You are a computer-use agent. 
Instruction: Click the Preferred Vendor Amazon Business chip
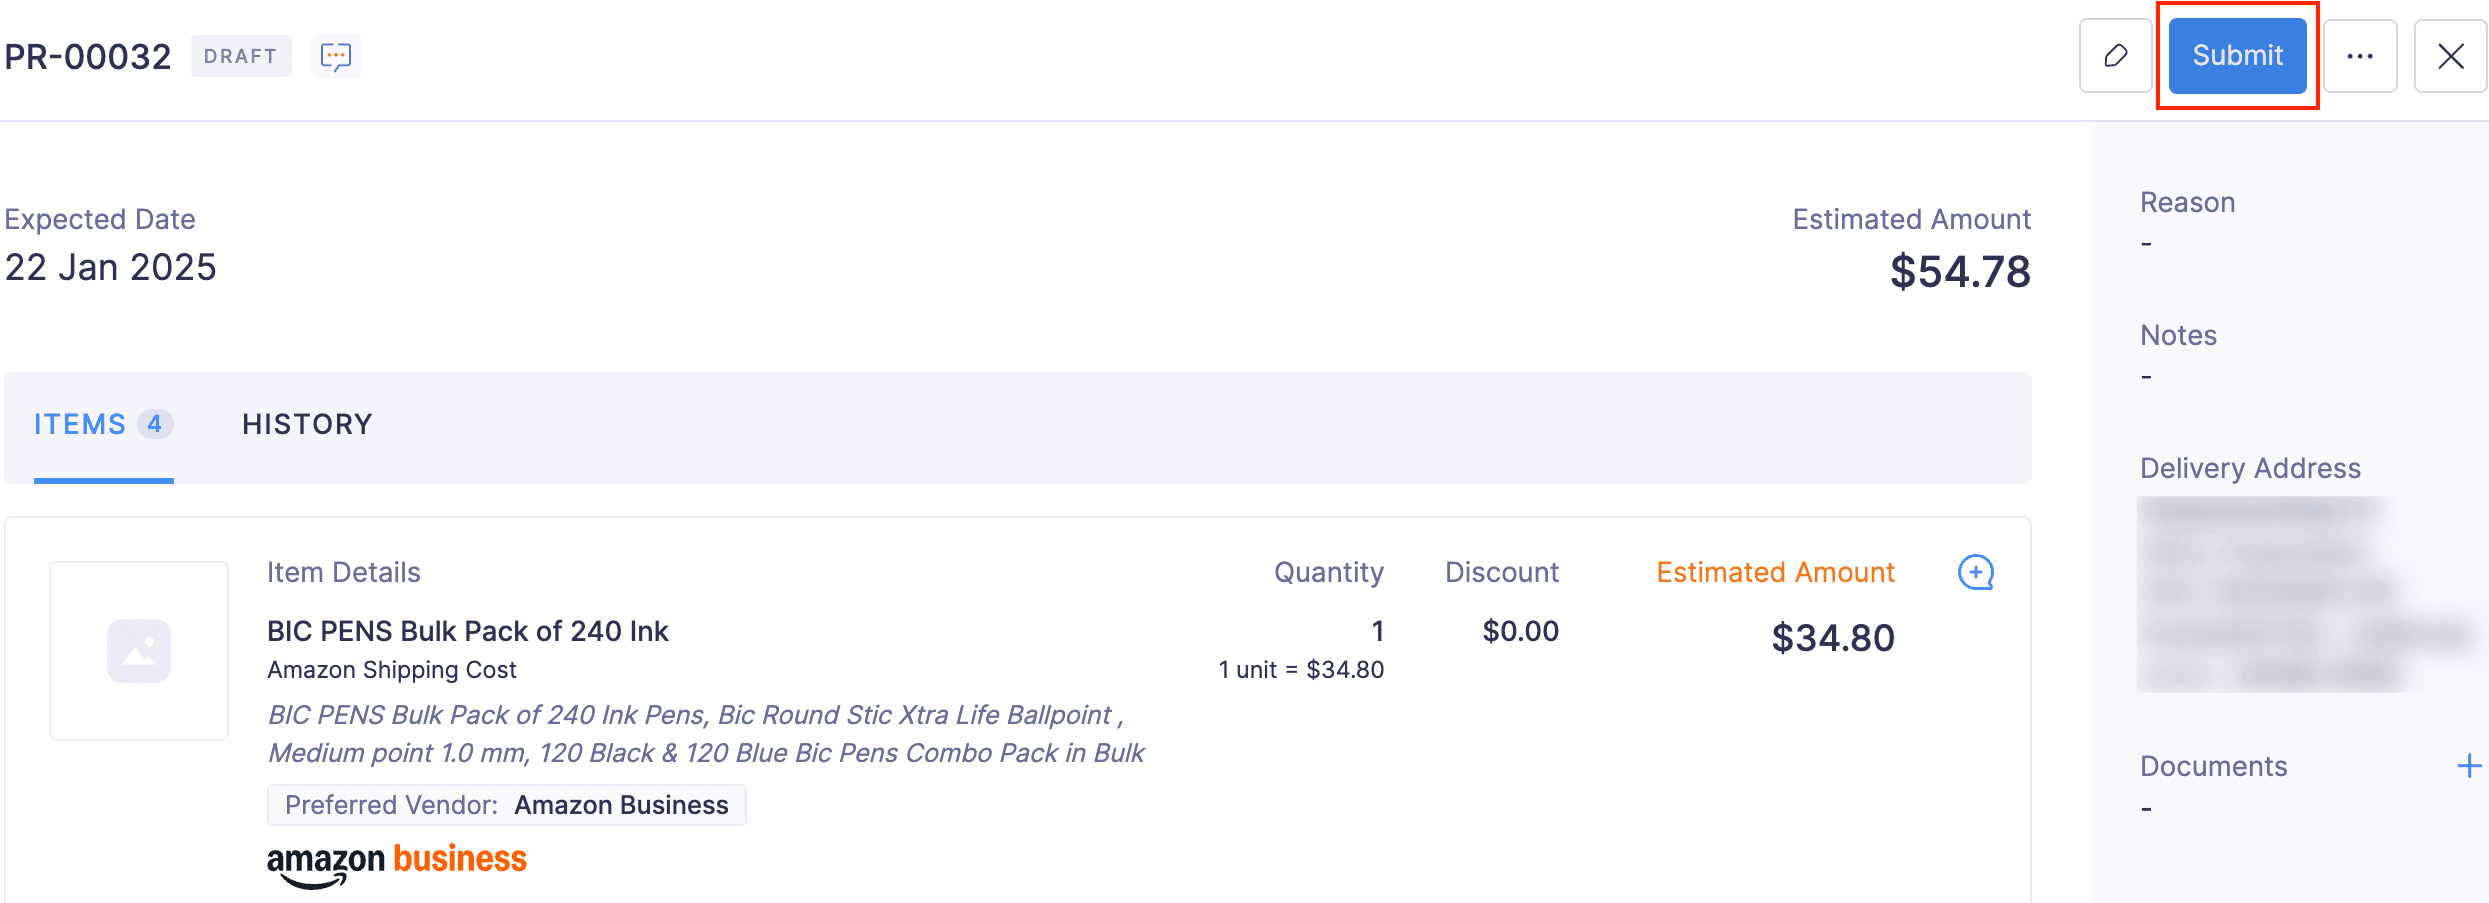click(506, 805)
